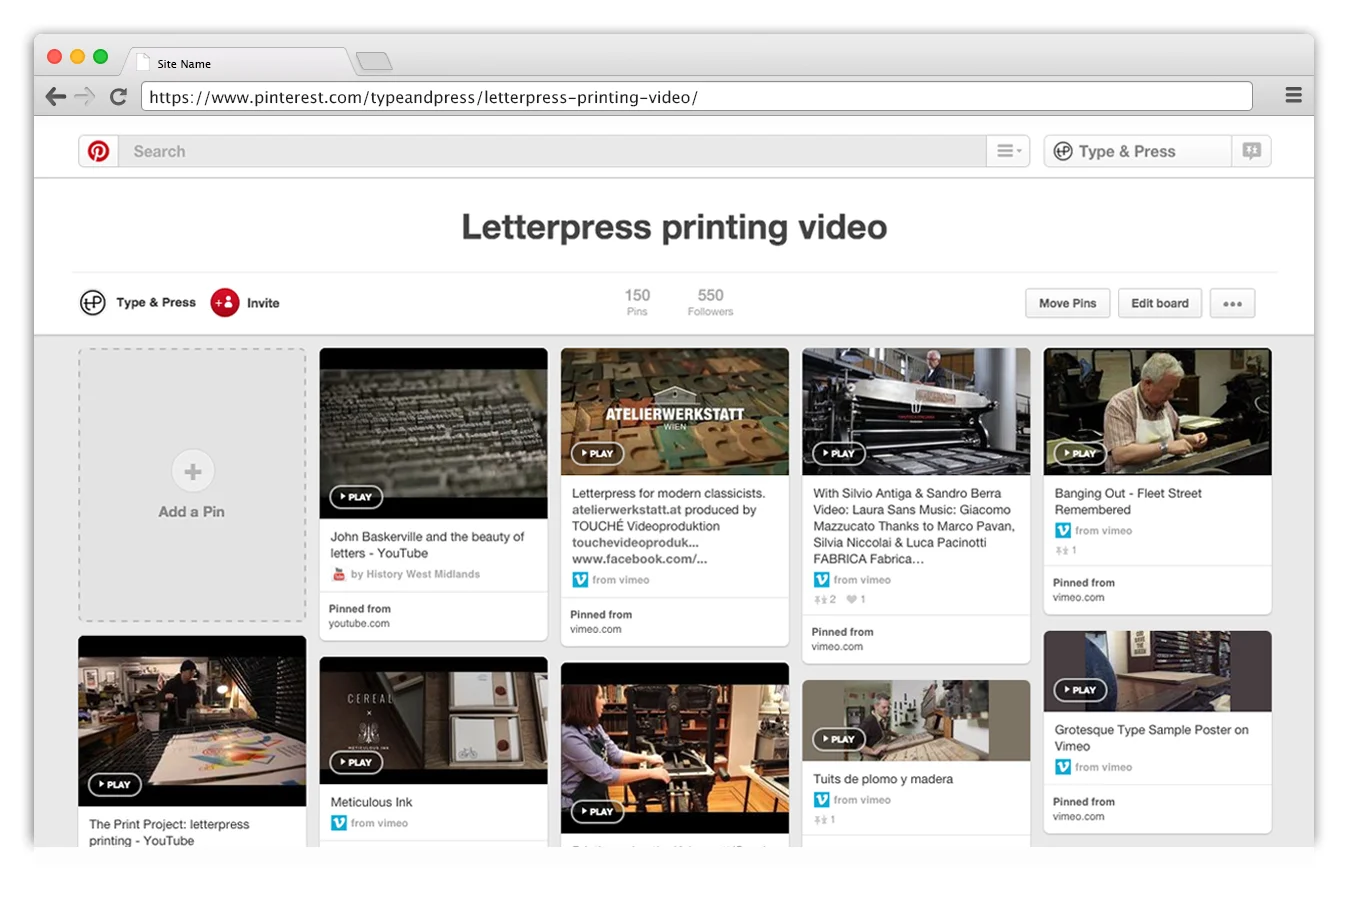Image resolution: width=1350 pixels, height=900 pixels.
Task: Click Vimeo icon under Meticulous Ink
Action: tap(339, 823)
